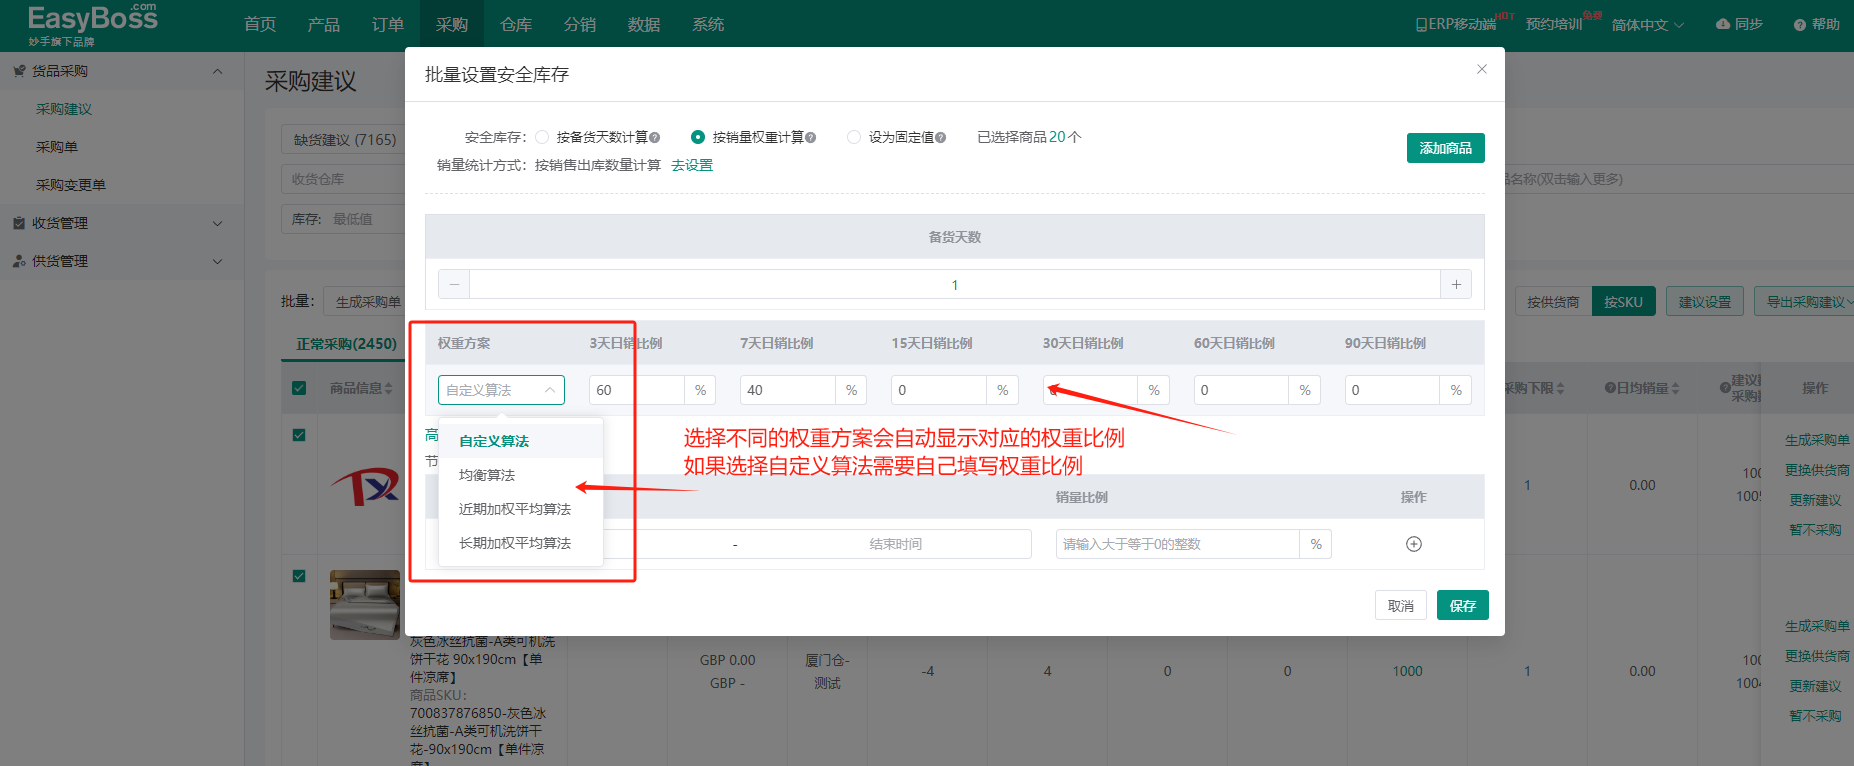
Task: Click the circled plus add-row icon
Action: coord(1414,544)
